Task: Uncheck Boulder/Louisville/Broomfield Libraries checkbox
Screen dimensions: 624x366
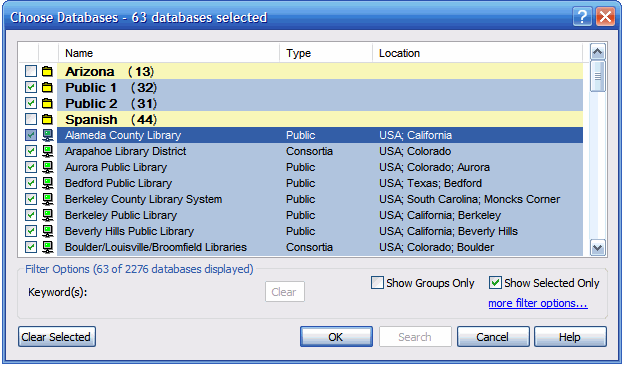Action: point(31,247)
